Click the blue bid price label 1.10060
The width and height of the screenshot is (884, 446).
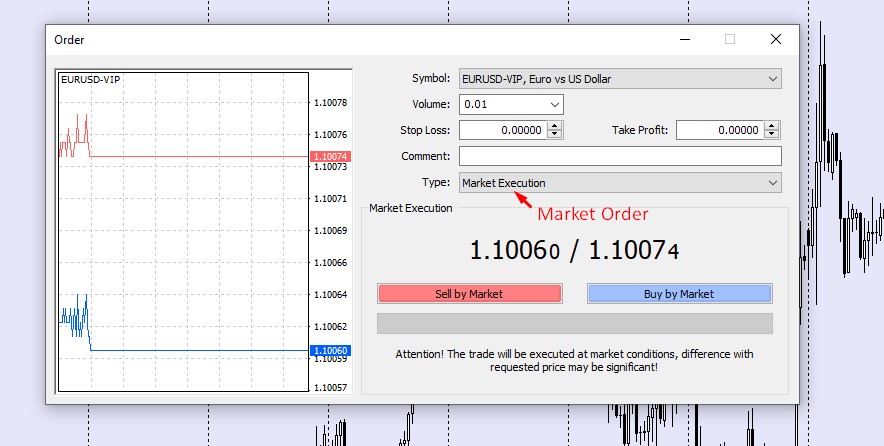point(329,351)
